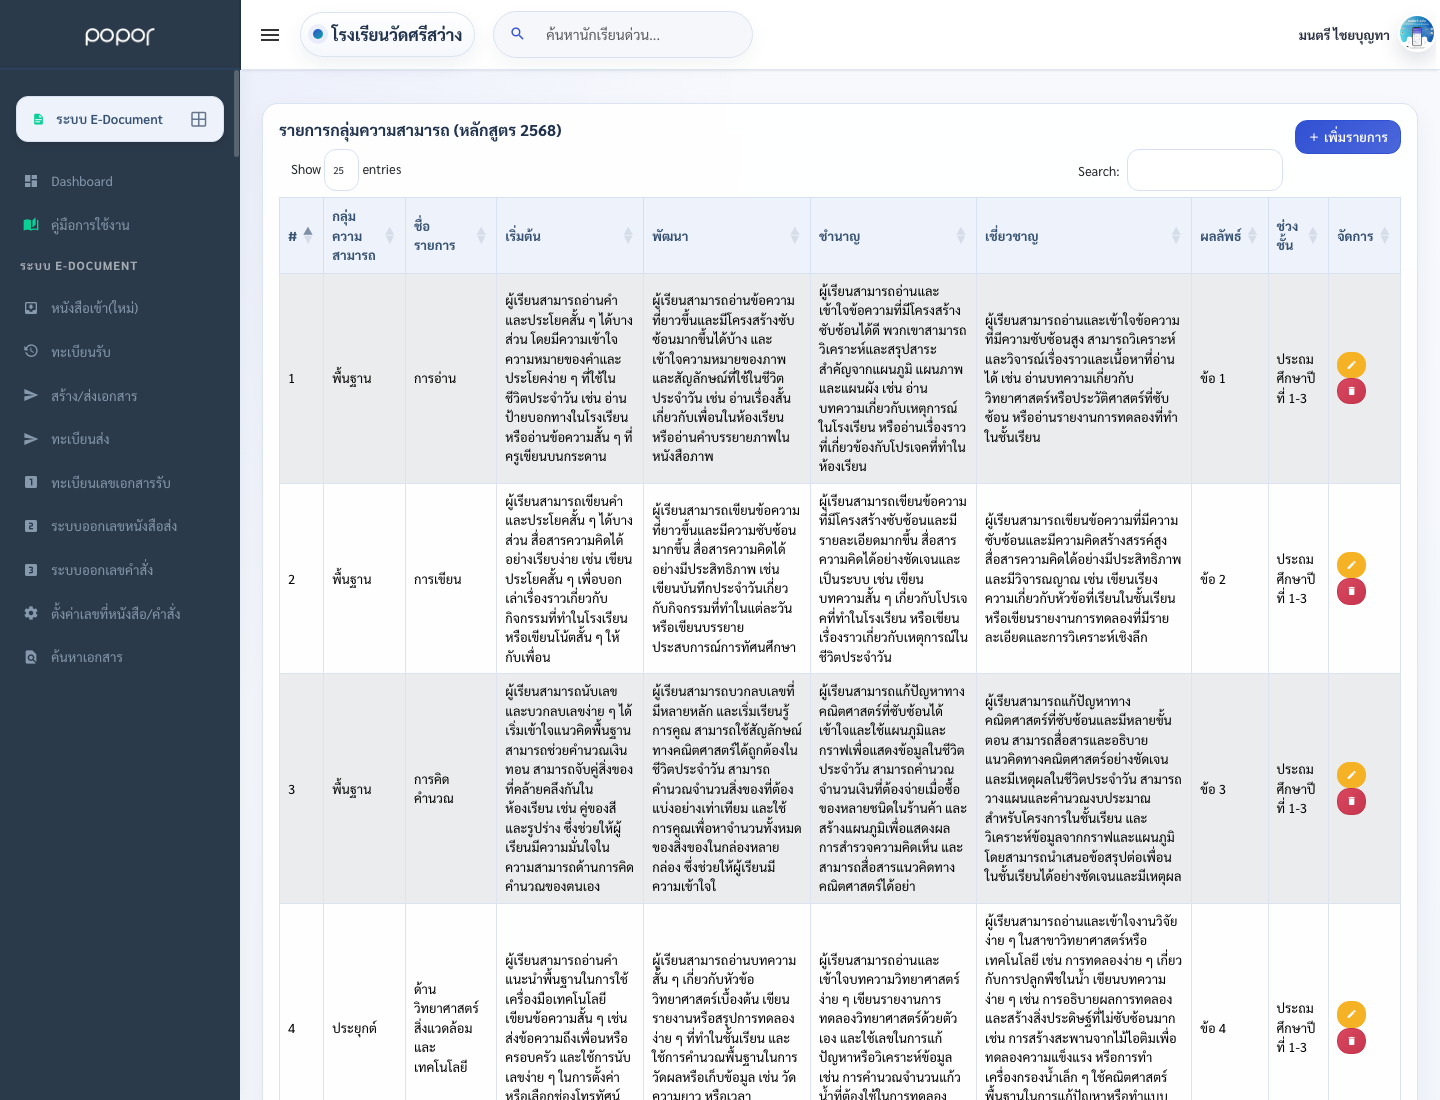Sort by ผลลัพธ์ column
This screenshot has height=1100, width=1440.
click(1229, 236)
